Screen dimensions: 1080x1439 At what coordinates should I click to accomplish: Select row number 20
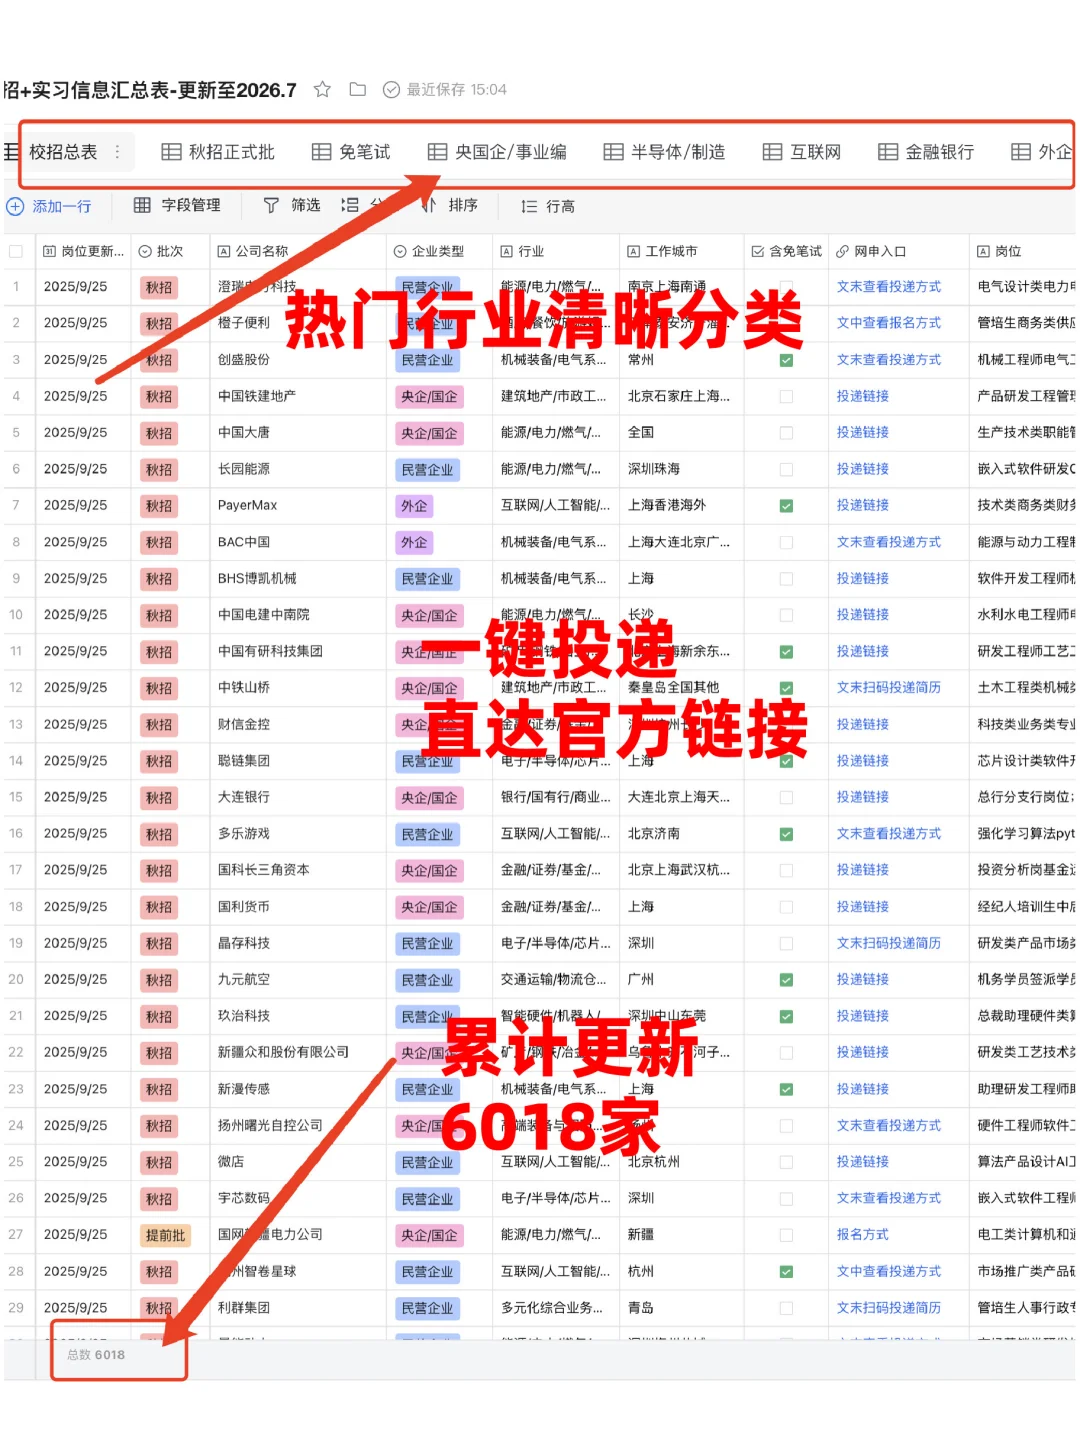16,980
